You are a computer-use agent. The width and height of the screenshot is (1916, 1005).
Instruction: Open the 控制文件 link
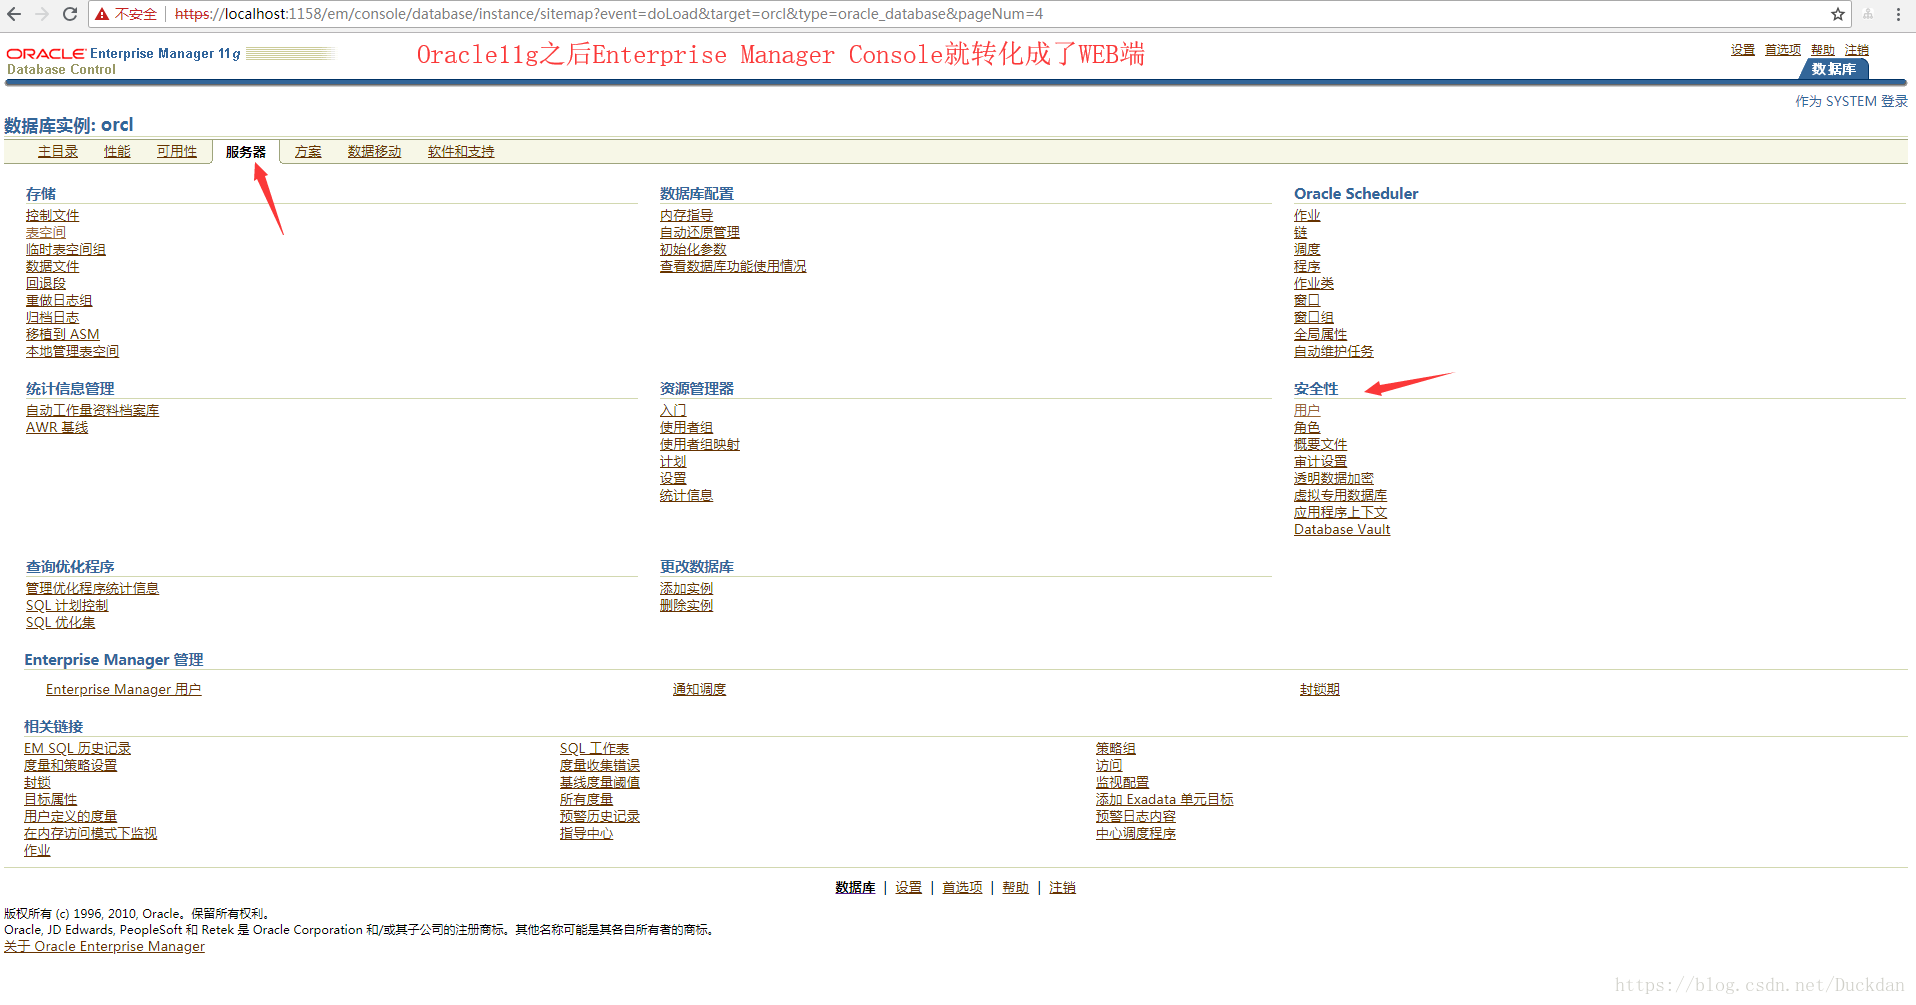(x=52, y=216)
